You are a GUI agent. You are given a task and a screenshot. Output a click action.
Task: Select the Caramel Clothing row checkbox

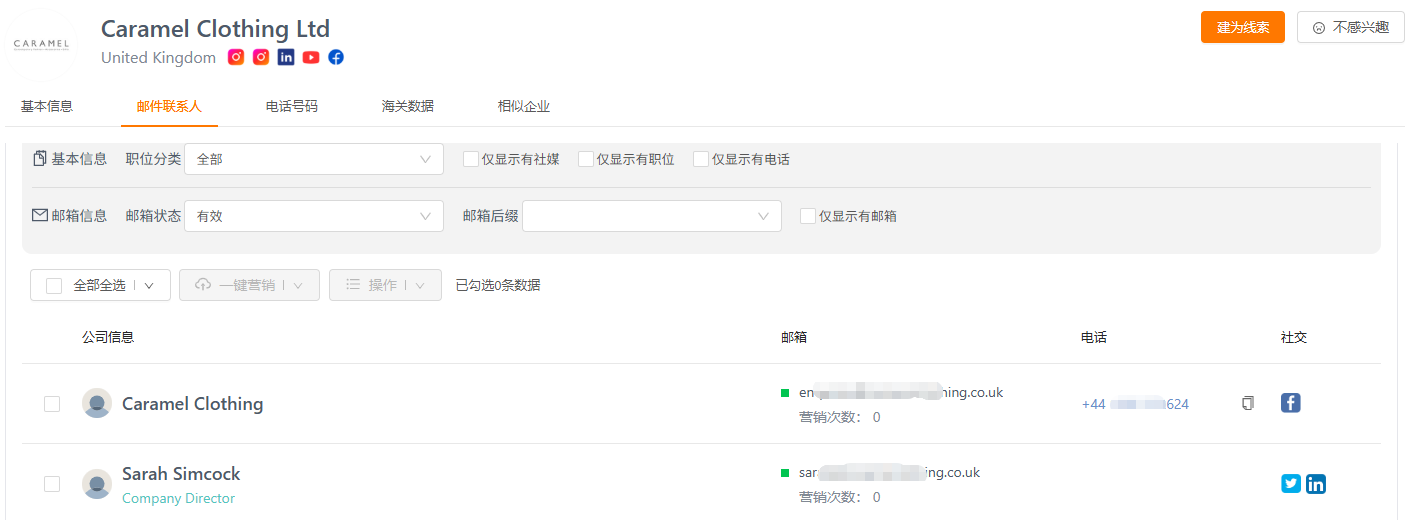tap(52, 404)
